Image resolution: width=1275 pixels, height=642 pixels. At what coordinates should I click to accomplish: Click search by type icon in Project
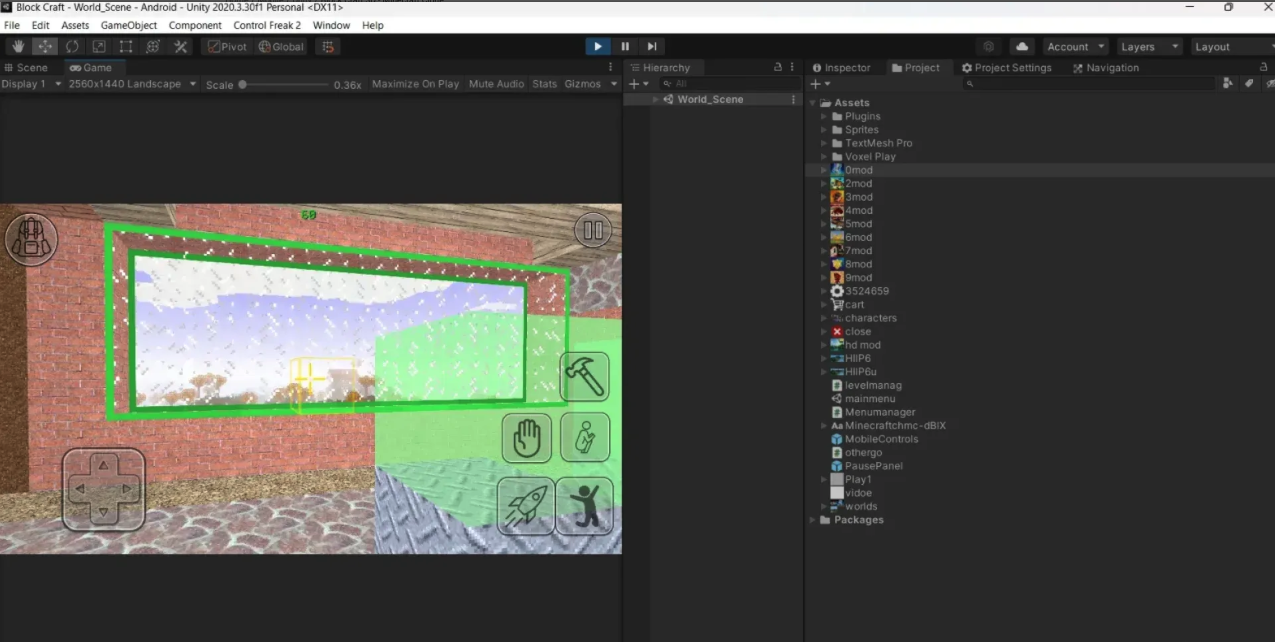(x=1228, y=83)
